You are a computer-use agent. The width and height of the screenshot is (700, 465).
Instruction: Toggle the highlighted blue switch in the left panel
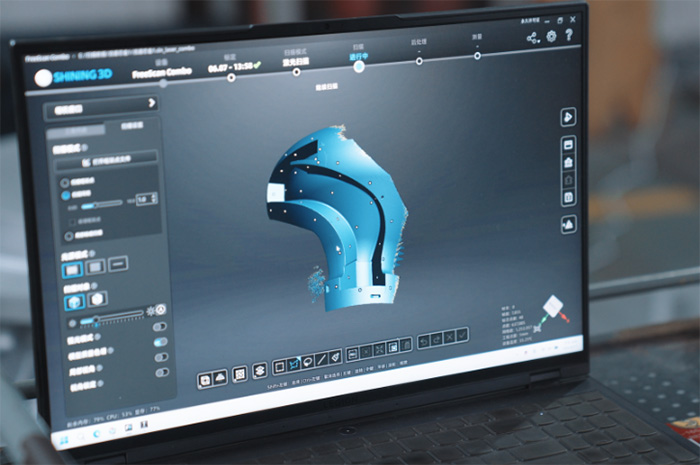coord(161,341)
